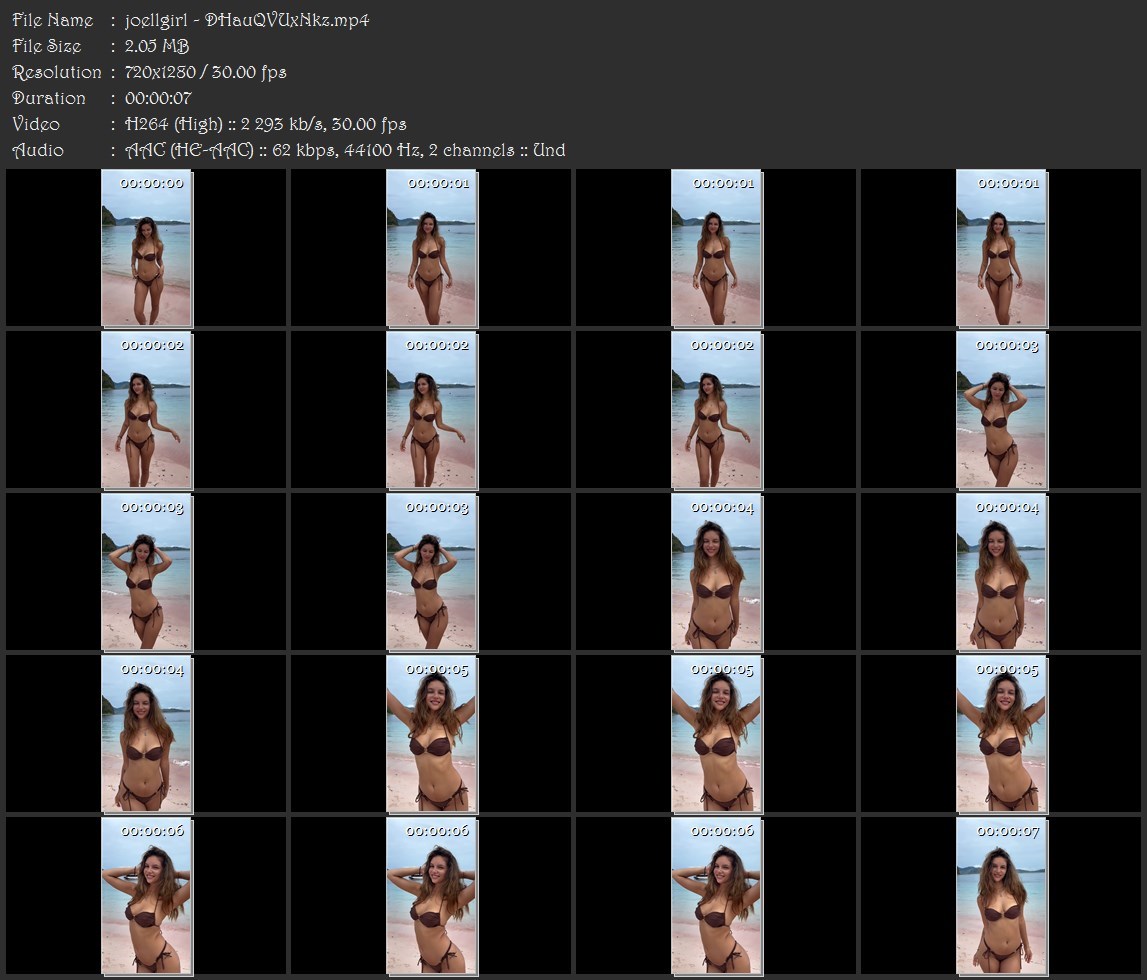Viewport: 1147px width, 980px height.
Task: Click the file name joellgirl - DHauQVUxNkz.mp4
Action: pyautogui.click(x=247, y=20)
